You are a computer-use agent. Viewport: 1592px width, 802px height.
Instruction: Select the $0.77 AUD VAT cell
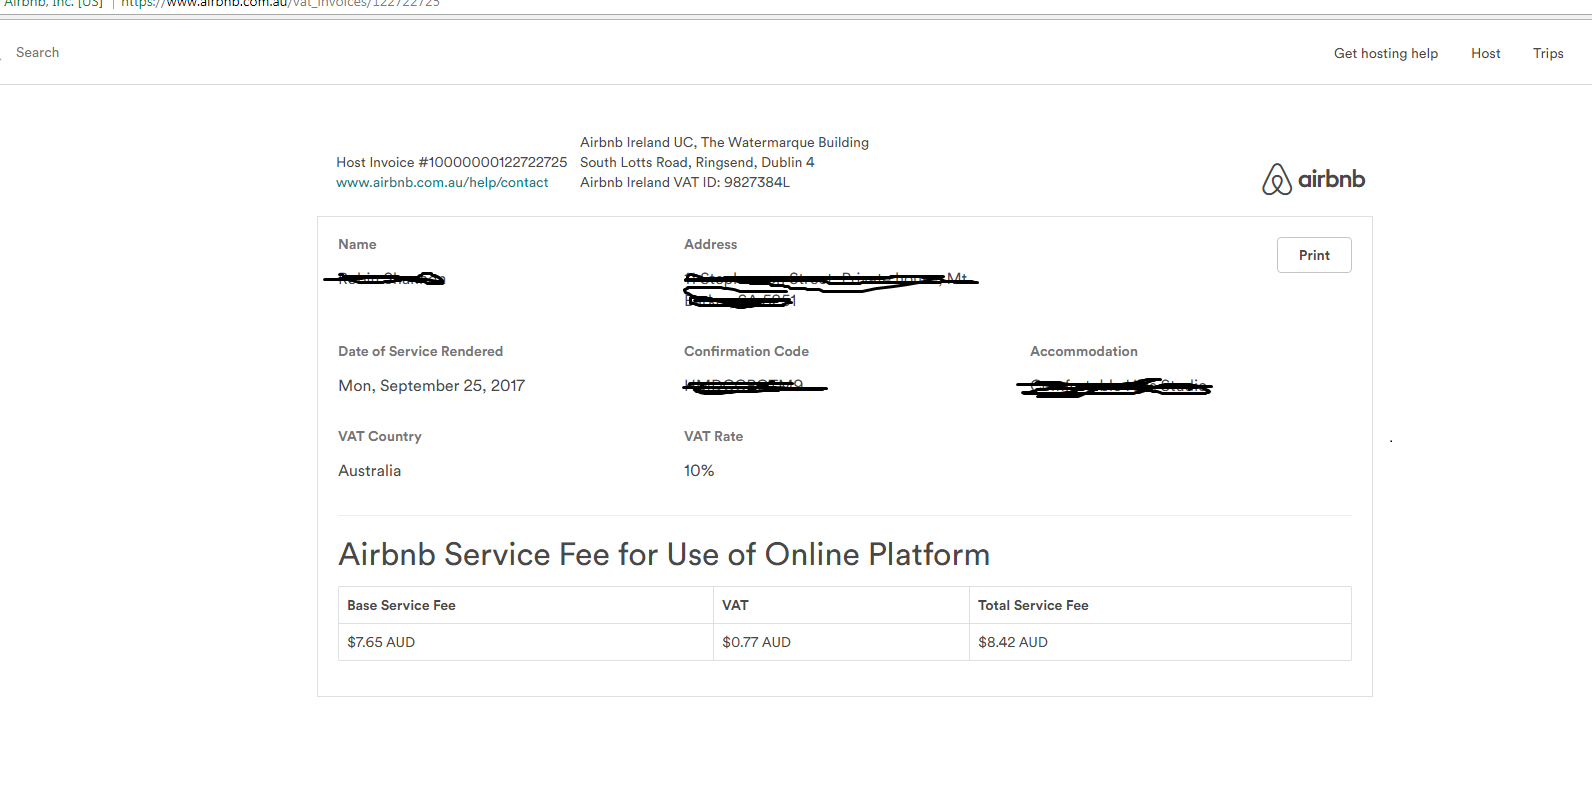[x=756, y=642]
